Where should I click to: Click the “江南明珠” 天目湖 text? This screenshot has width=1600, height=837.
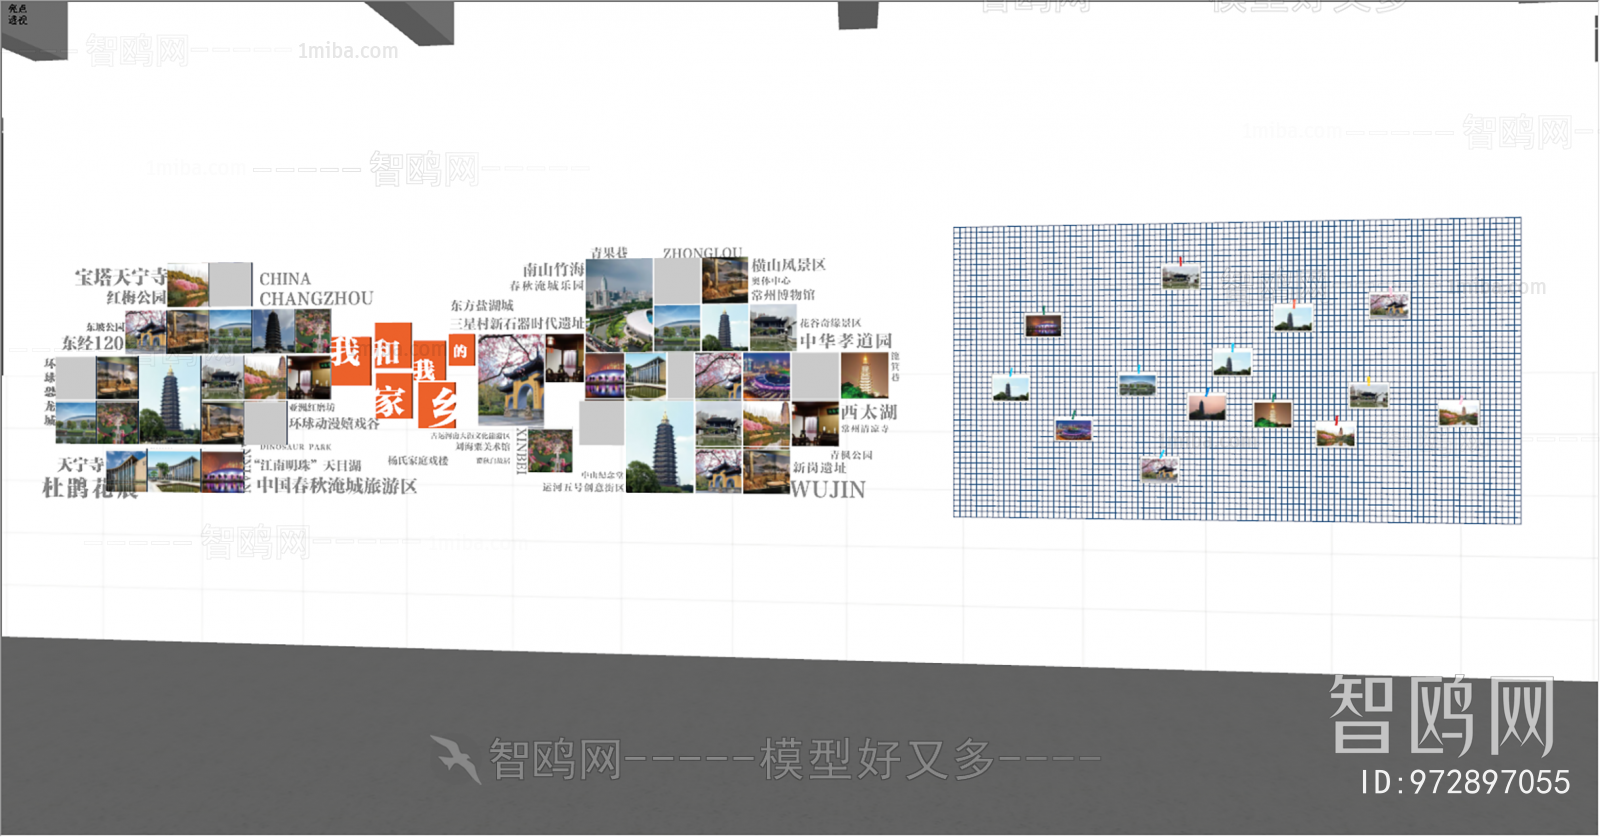pos(308,465)
